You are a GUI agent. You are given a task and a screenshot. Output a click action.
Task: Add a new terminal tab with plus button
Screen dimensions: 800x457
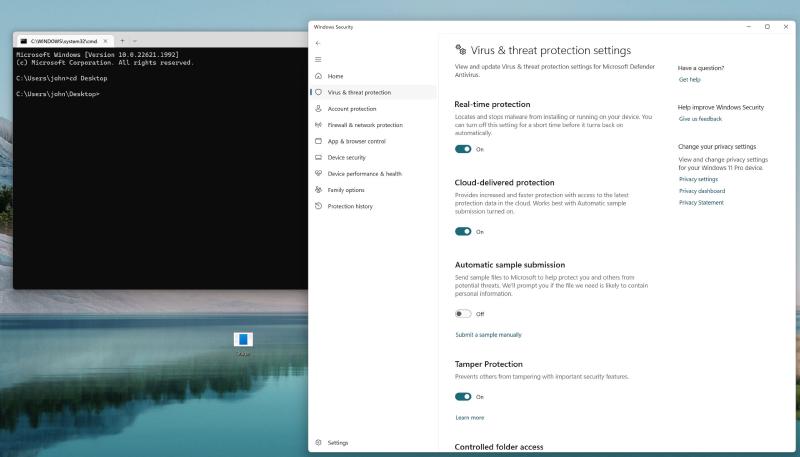122,41
